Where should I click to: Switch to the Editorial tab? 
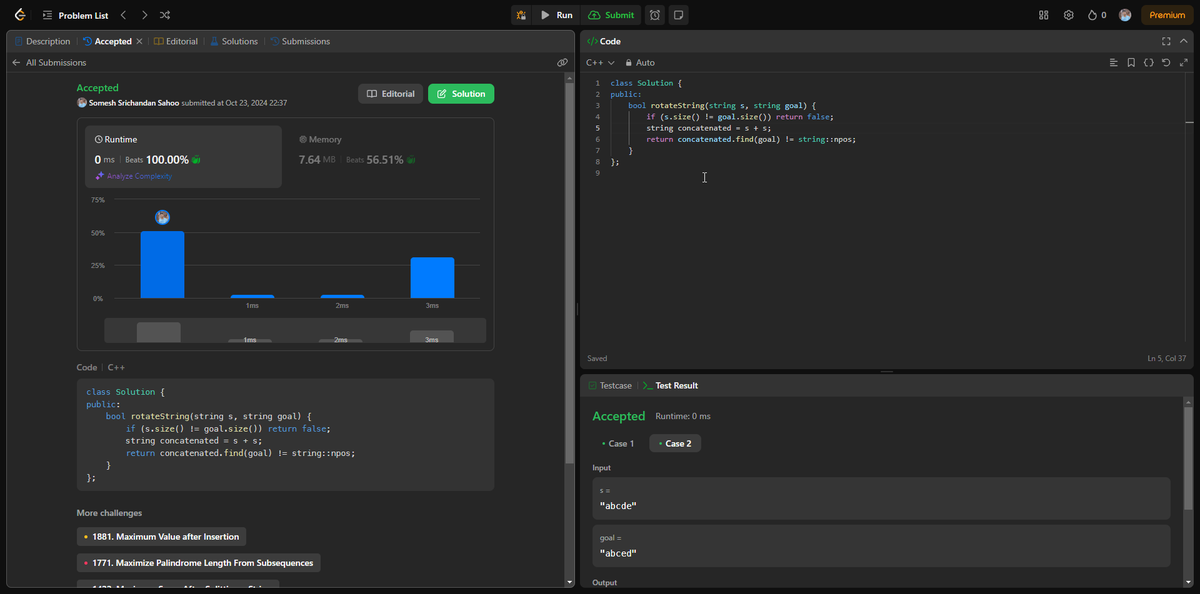pos(175,41)
